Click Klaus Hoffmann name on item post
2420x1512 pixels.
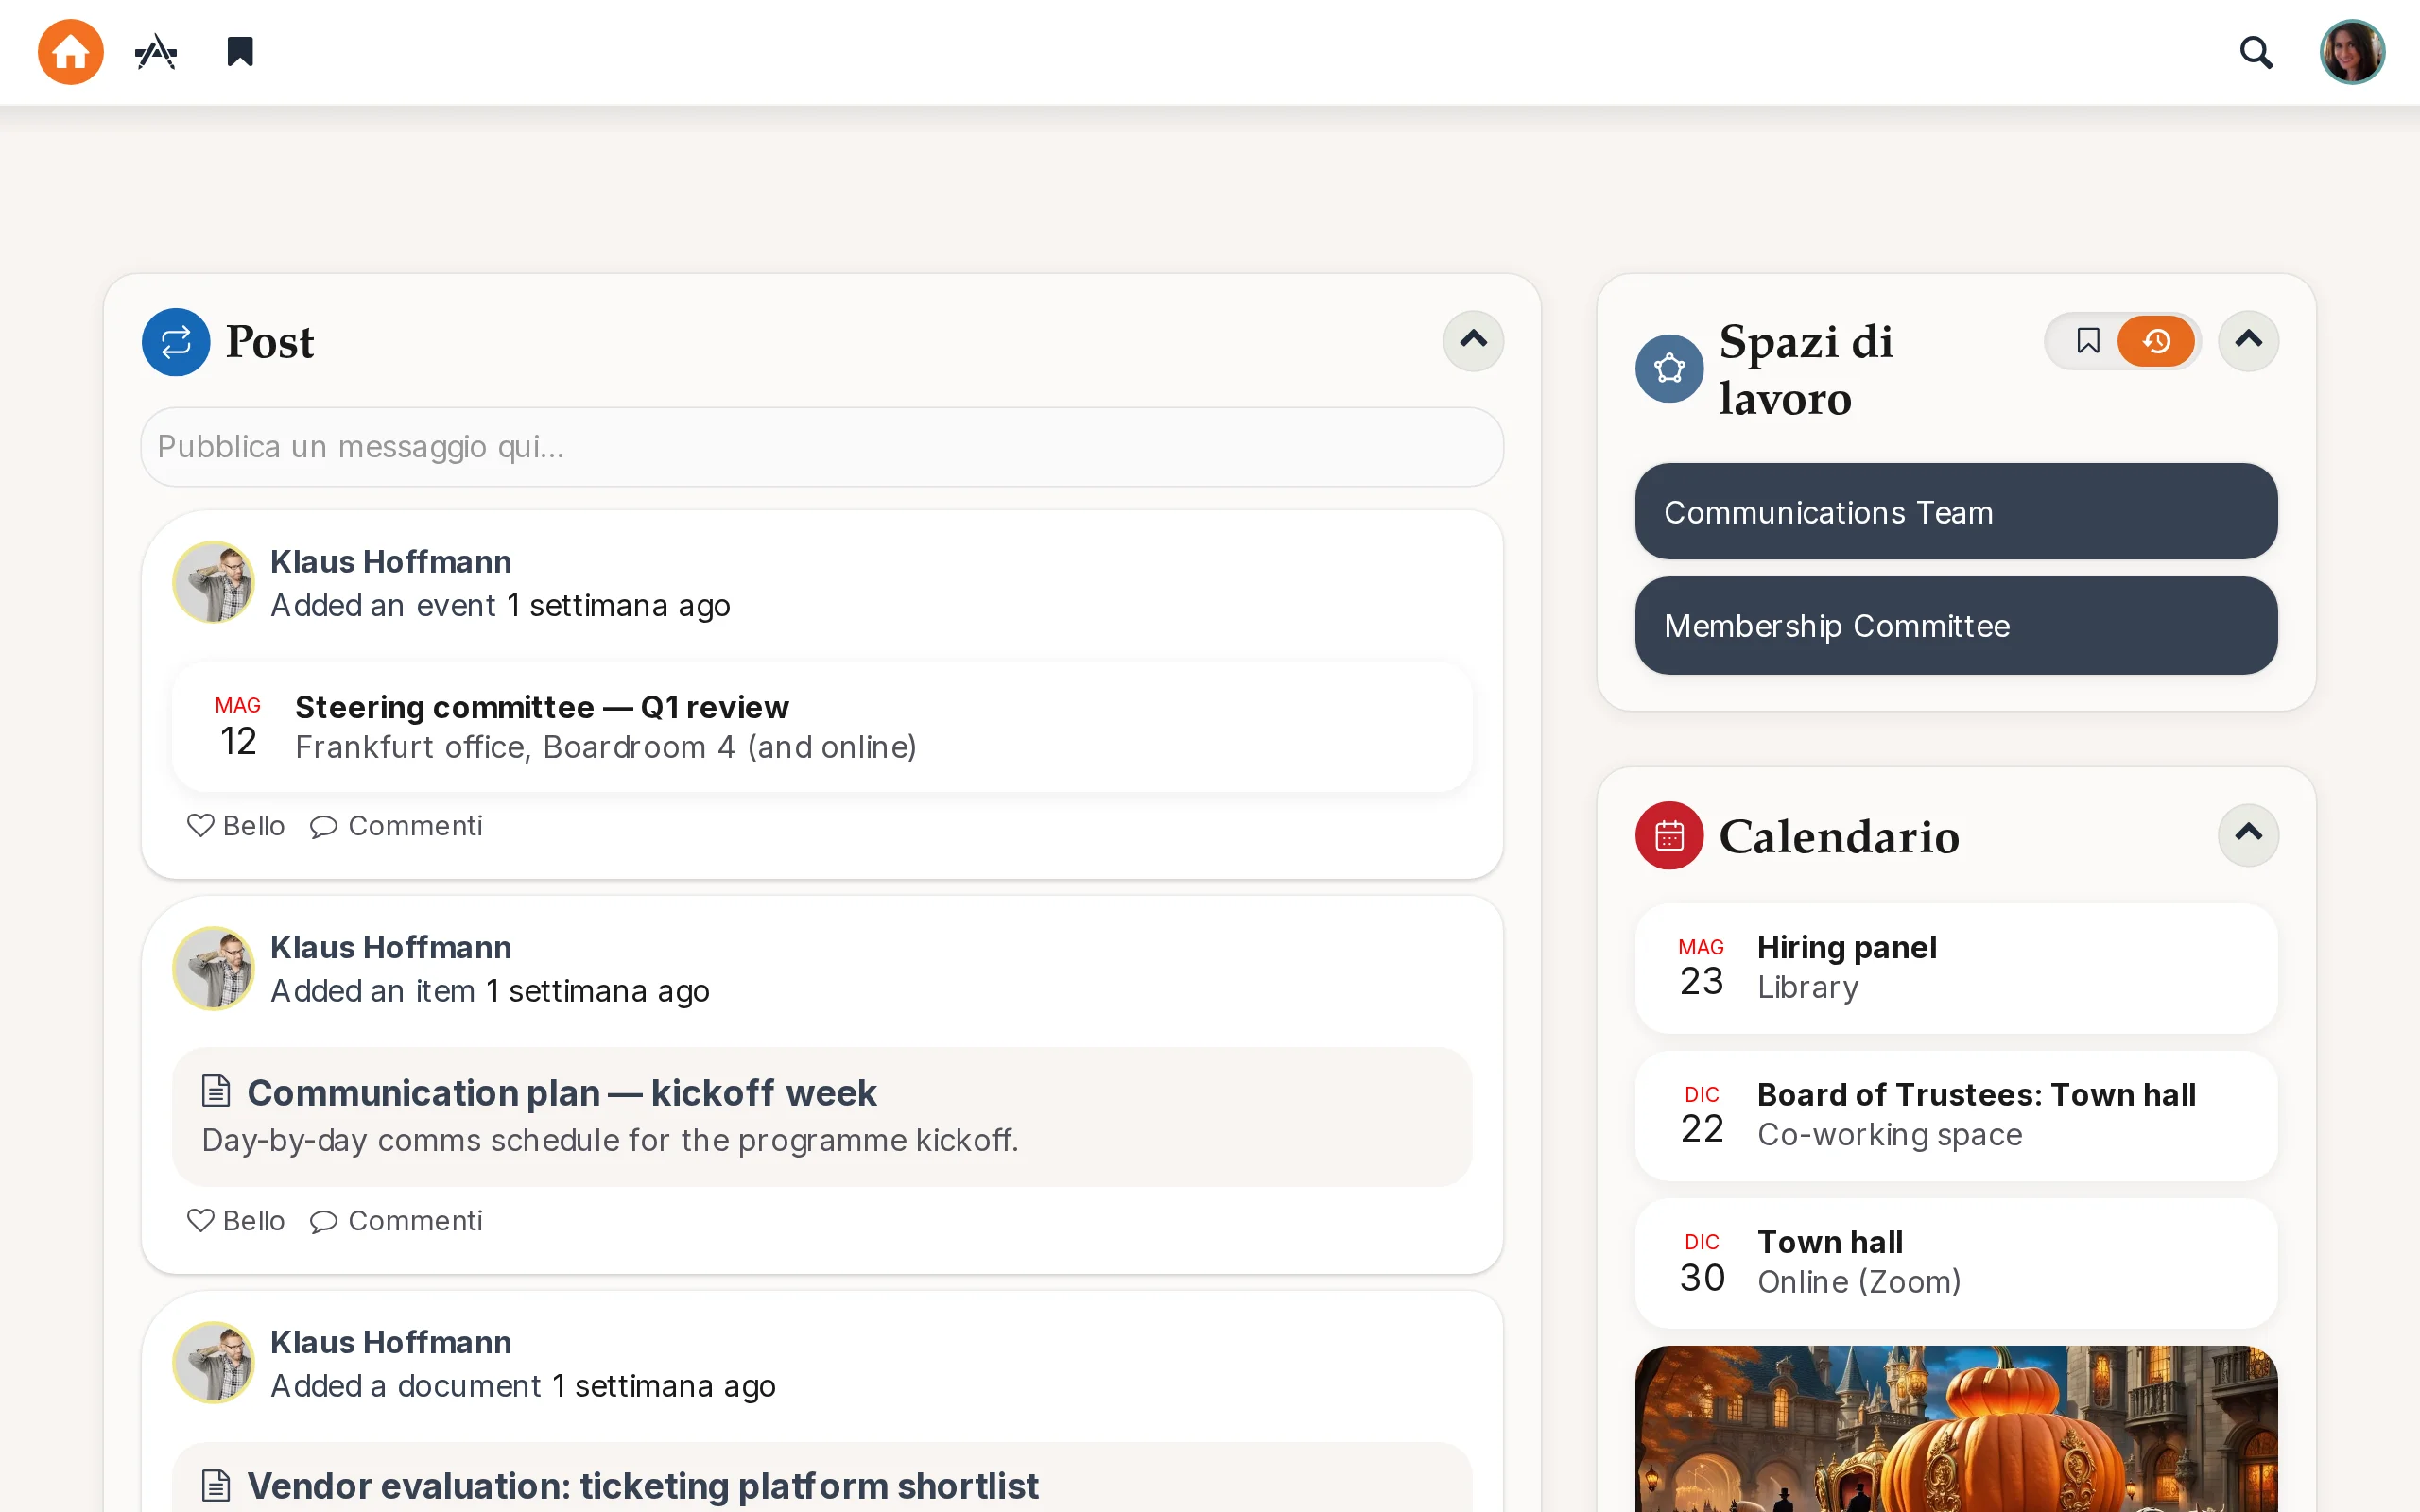point(391,947)
